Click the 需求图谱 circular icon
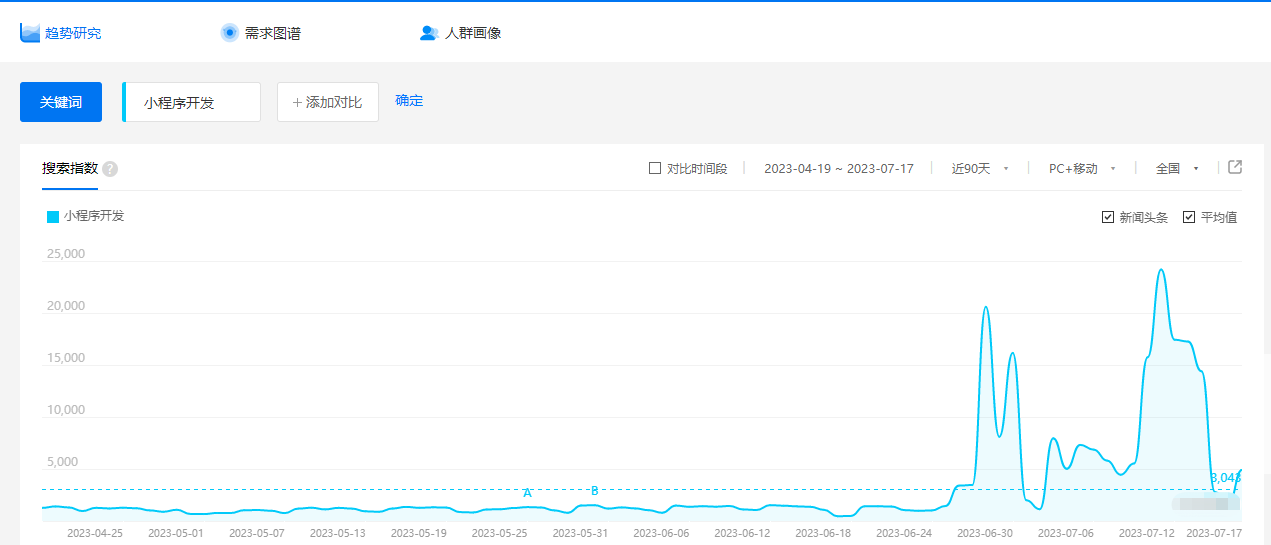The width and height of the screenshot is (1271, 545). click(229, 33)
